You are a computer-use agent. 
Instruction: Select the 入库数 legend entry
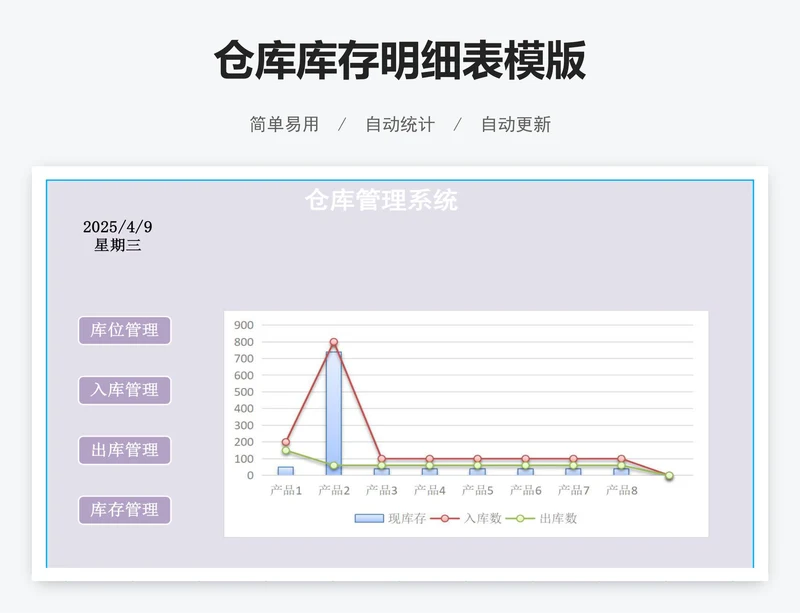(466, 519)
